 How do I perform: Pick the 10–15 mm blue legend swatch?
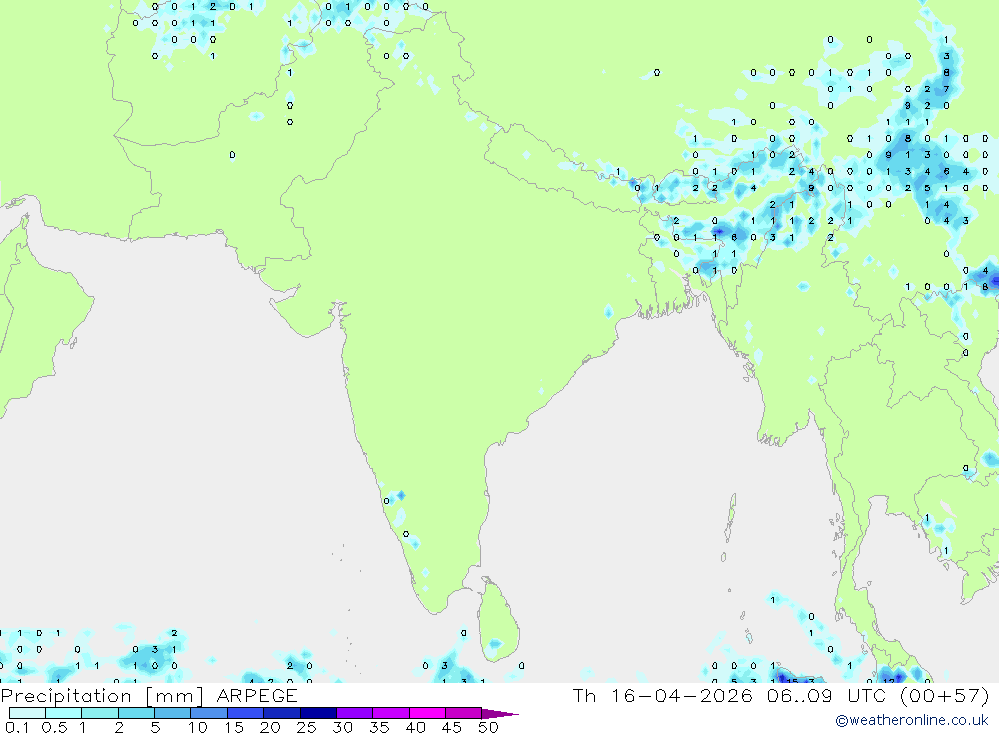(x=209, y=713)
